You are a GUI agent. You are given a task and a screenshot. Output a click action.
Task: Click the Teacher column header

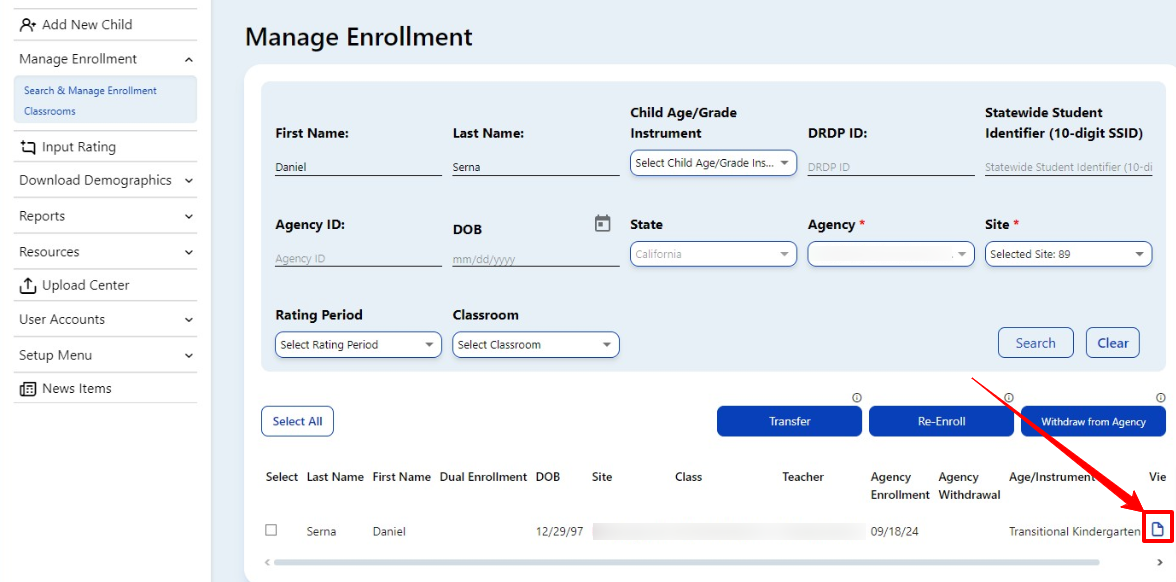[803, 477]
